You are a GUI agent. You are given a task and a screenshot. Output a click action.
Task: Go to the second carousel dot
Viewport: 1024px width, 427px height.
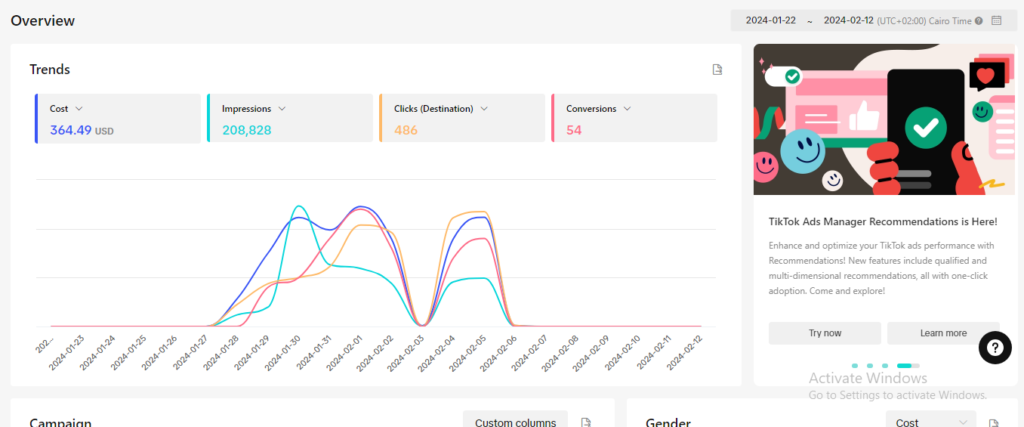click(x=870, y=366)
